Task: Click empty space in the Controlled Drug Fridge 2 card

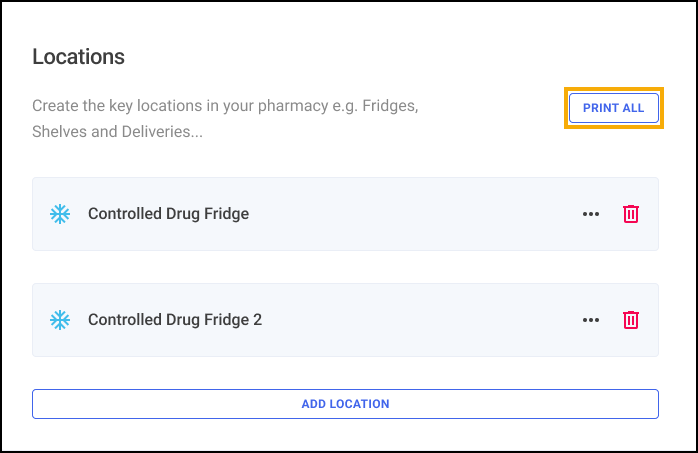Action: 420,320
